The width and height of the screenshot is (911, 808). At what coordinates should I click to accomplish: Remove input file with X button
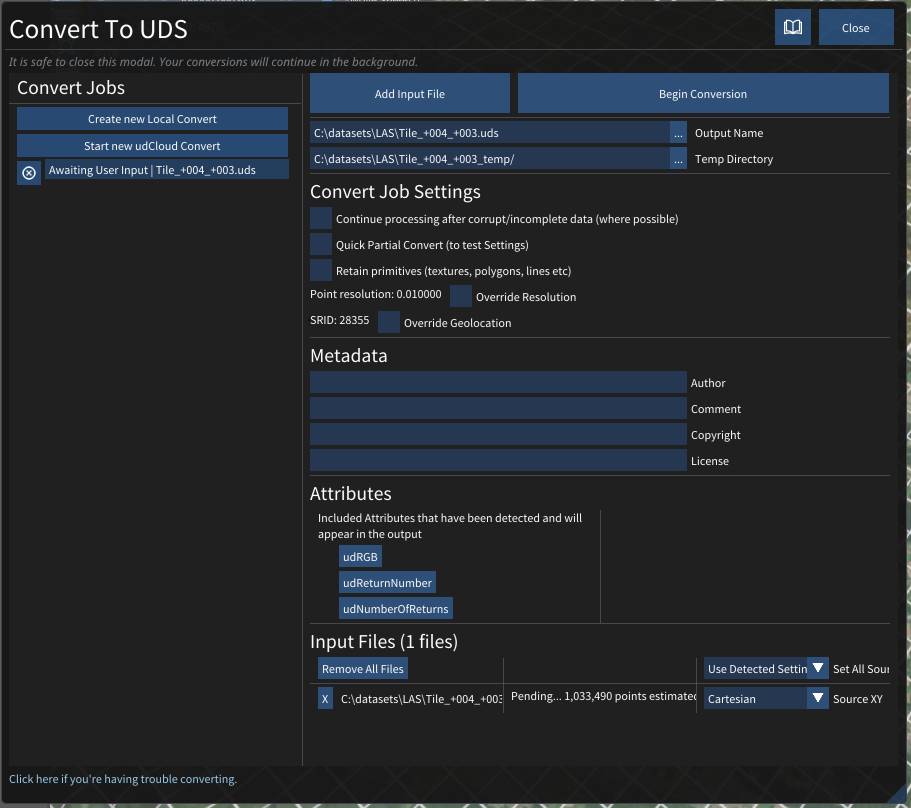click(x=325, y=699)
